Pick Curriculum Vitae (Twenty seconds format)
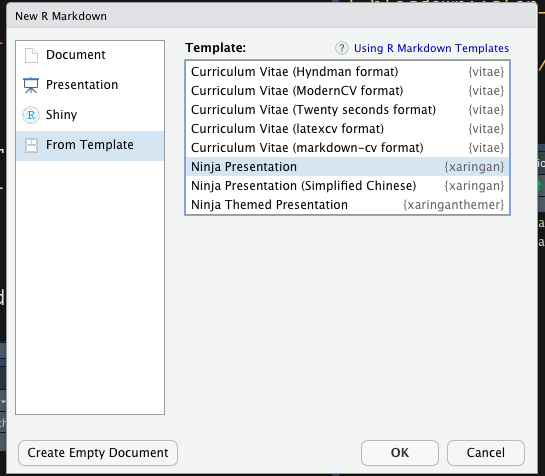 (348, 110)
